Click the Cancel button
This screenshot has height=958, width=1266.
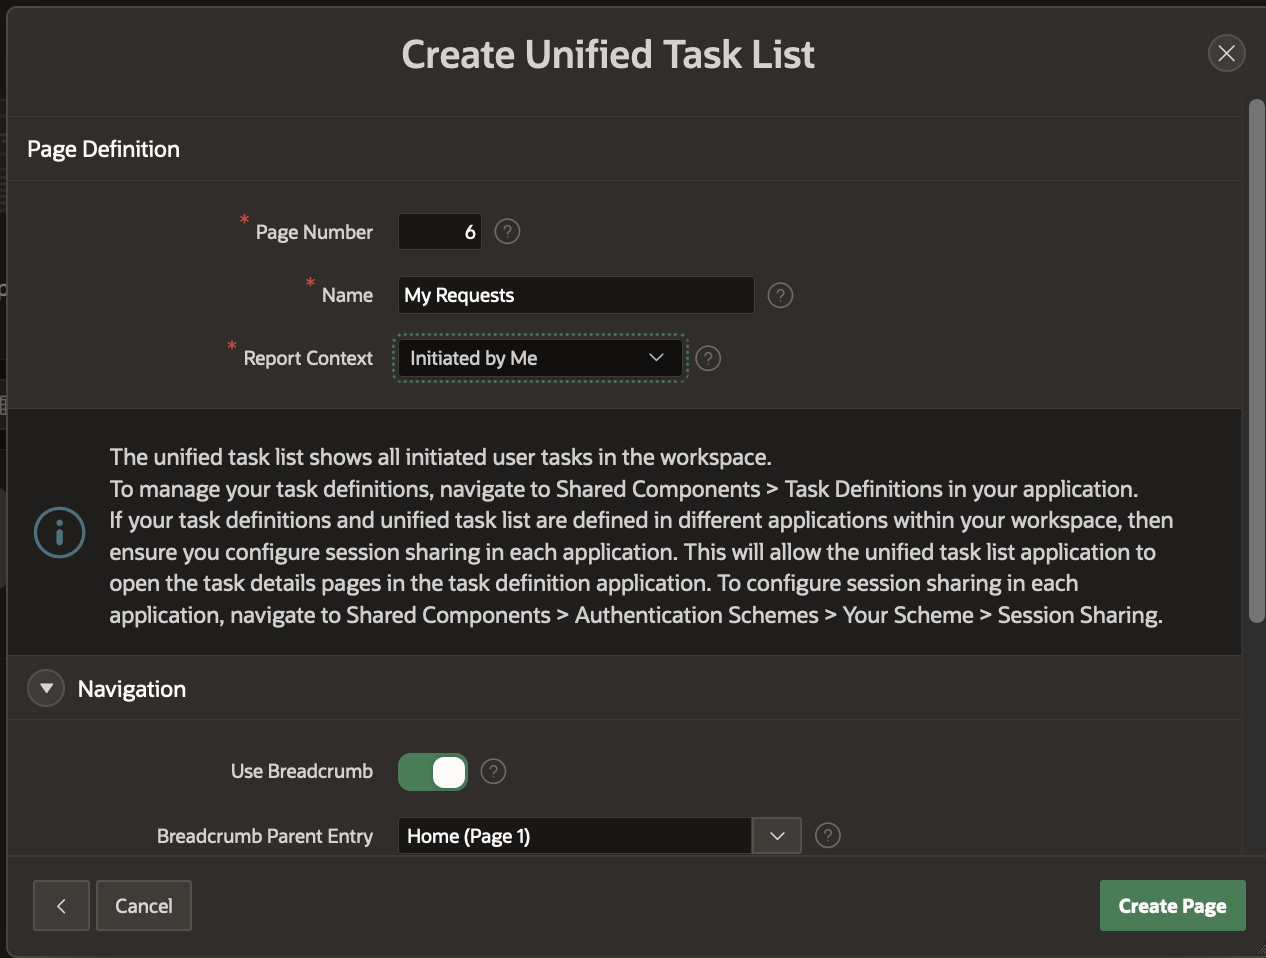(x=143, y=905)
